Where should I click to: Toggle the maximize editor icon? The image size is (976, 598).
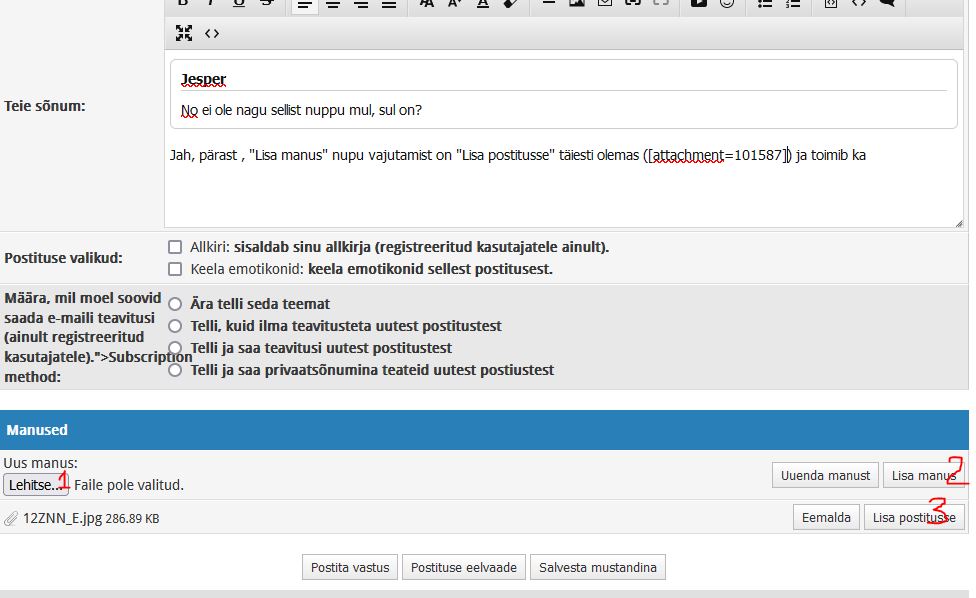click(183, 33)
